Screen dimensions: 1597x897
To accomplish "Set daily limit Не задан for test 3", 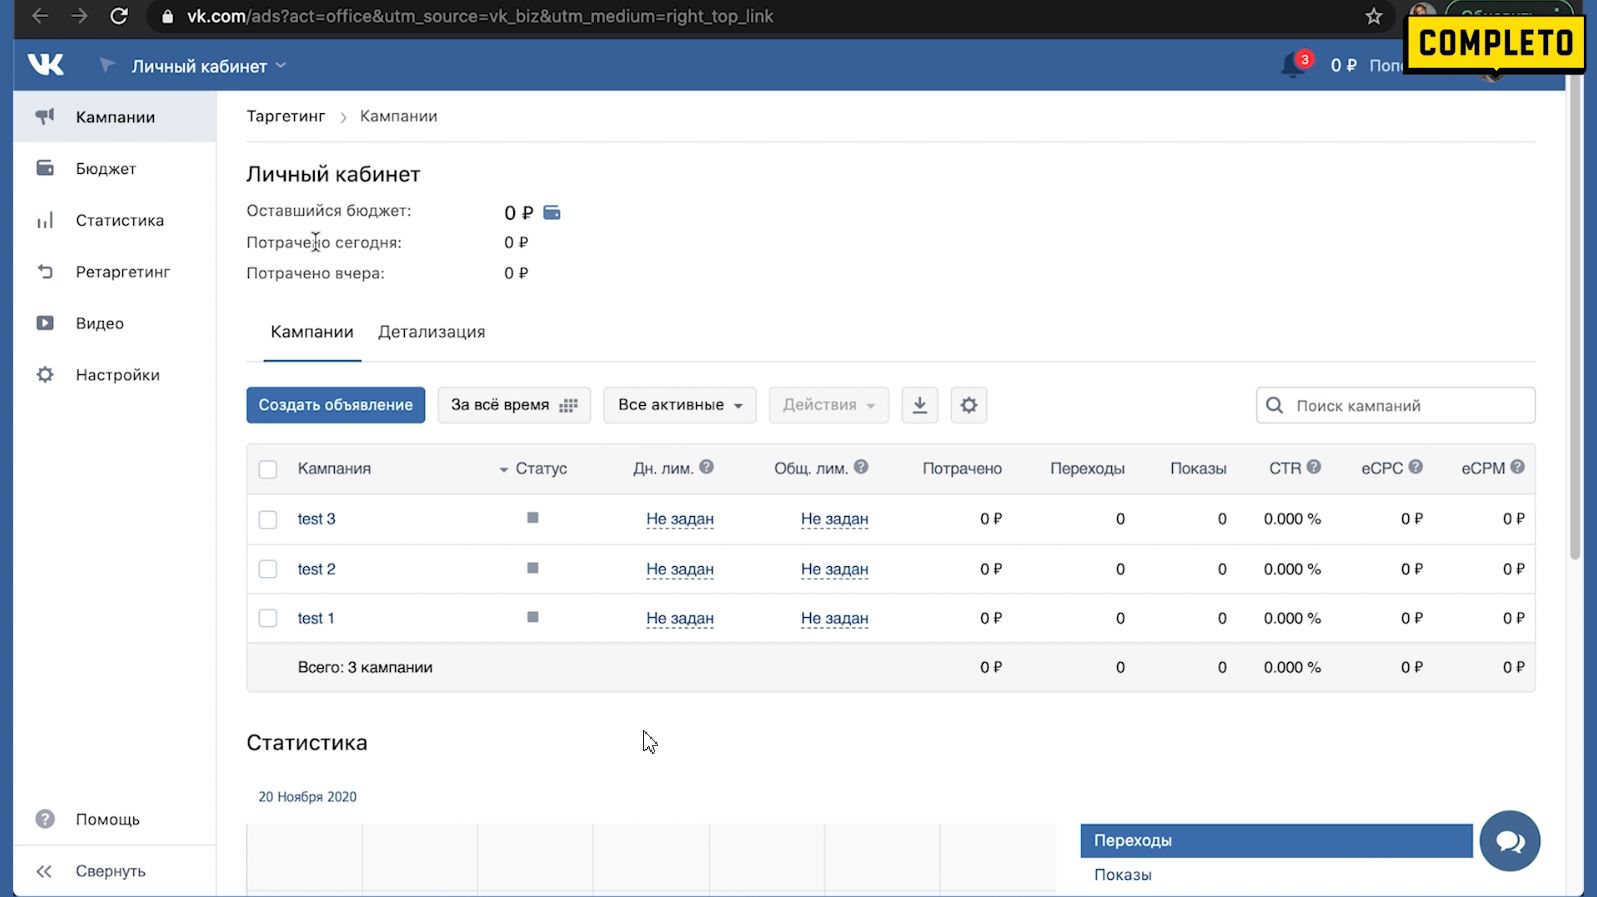I will [x=680, y=519].
